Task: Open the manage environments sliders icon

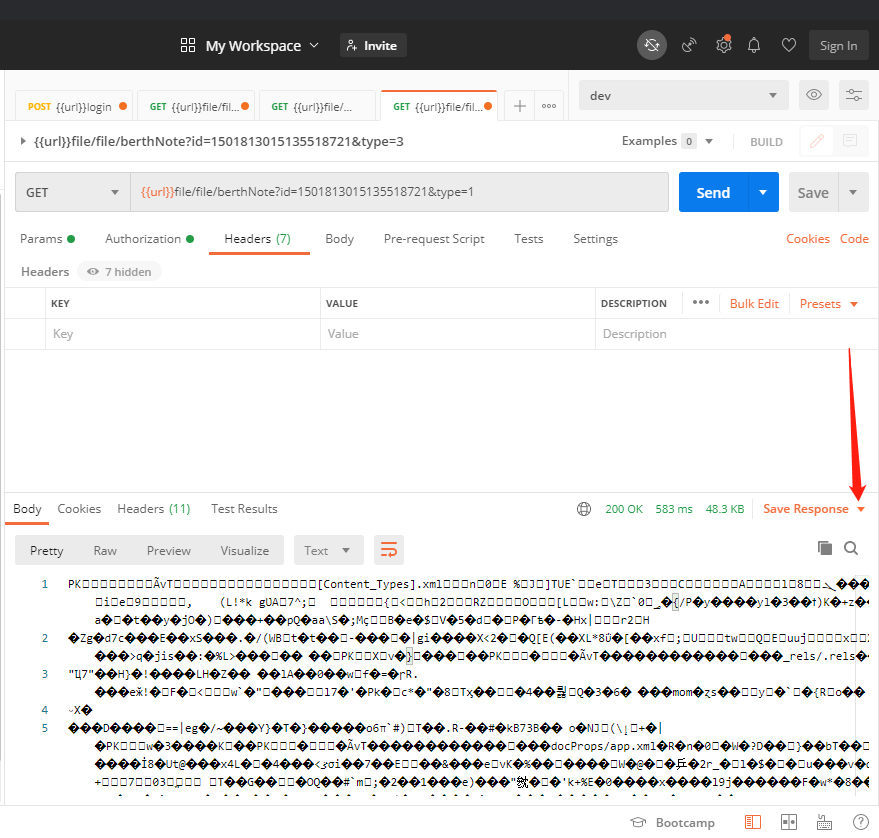Action: click(853, 95)
